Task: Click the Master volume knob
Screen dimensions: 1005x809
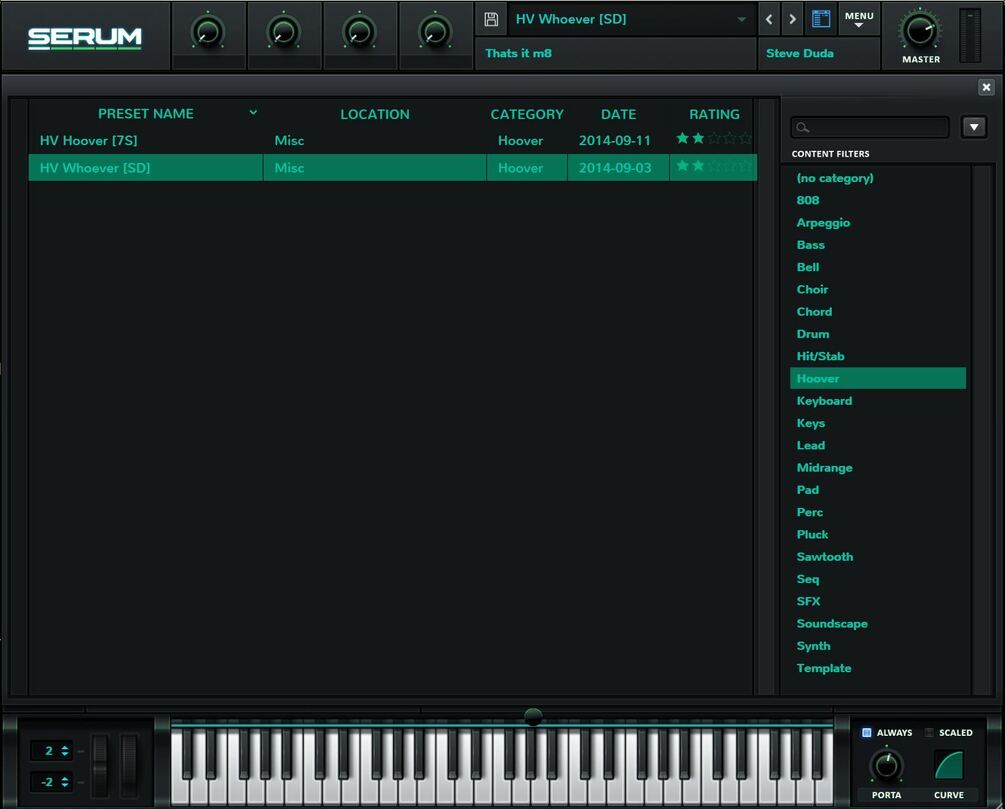Action: pos(920,30)
